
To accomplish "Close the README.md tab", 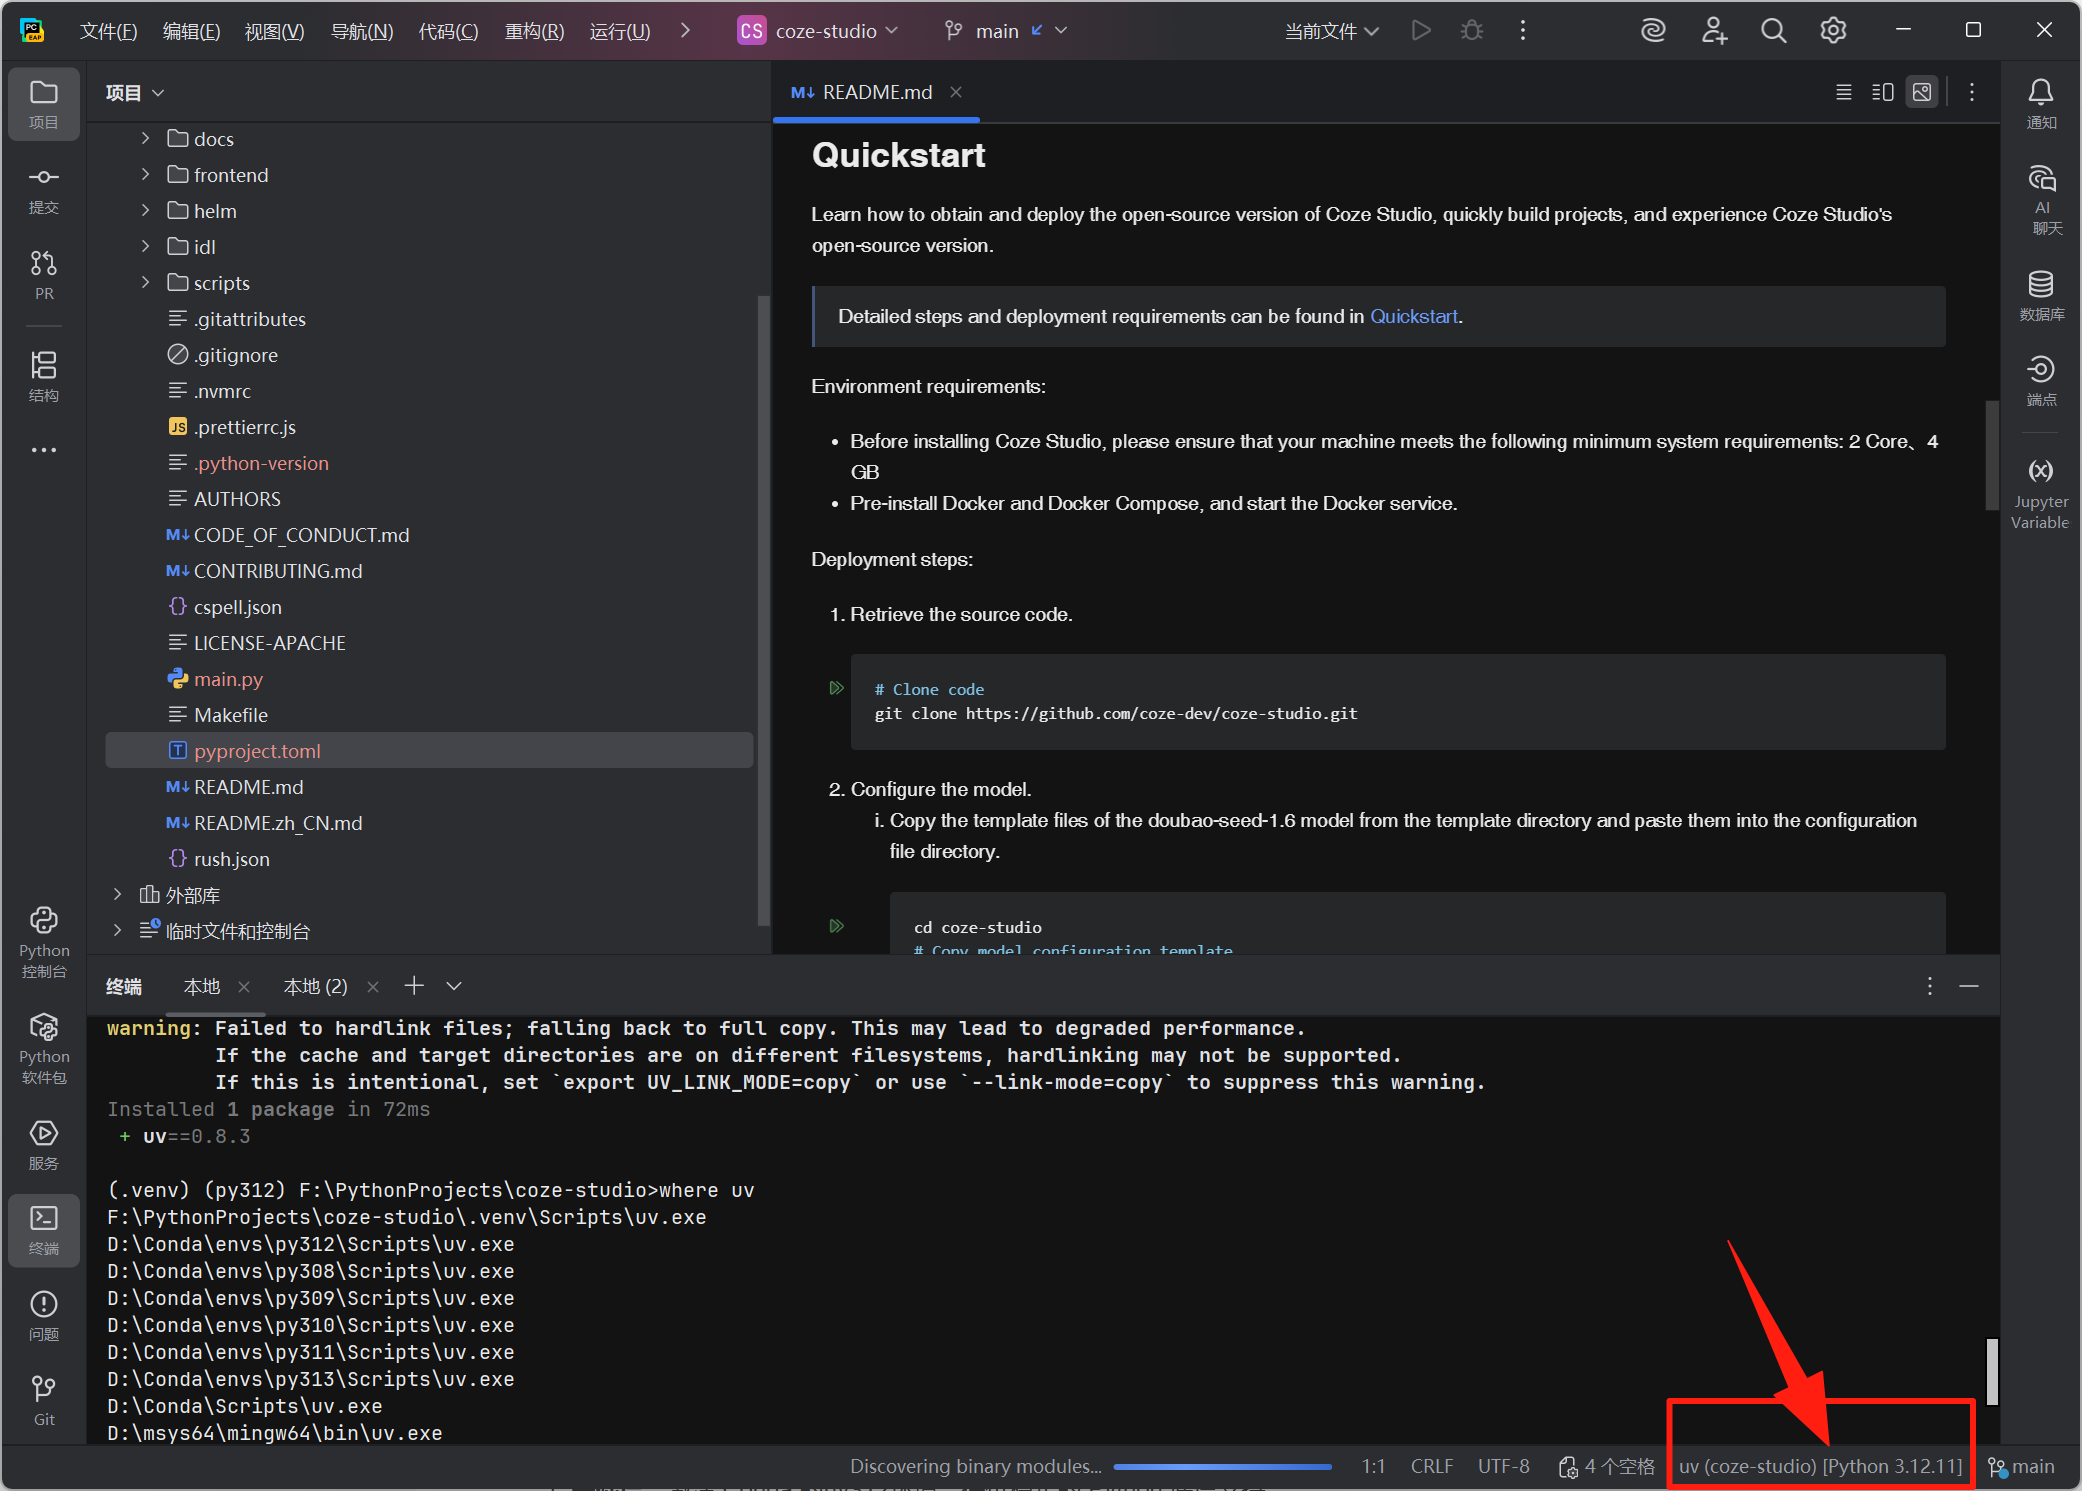I will (x=956, y=92).
